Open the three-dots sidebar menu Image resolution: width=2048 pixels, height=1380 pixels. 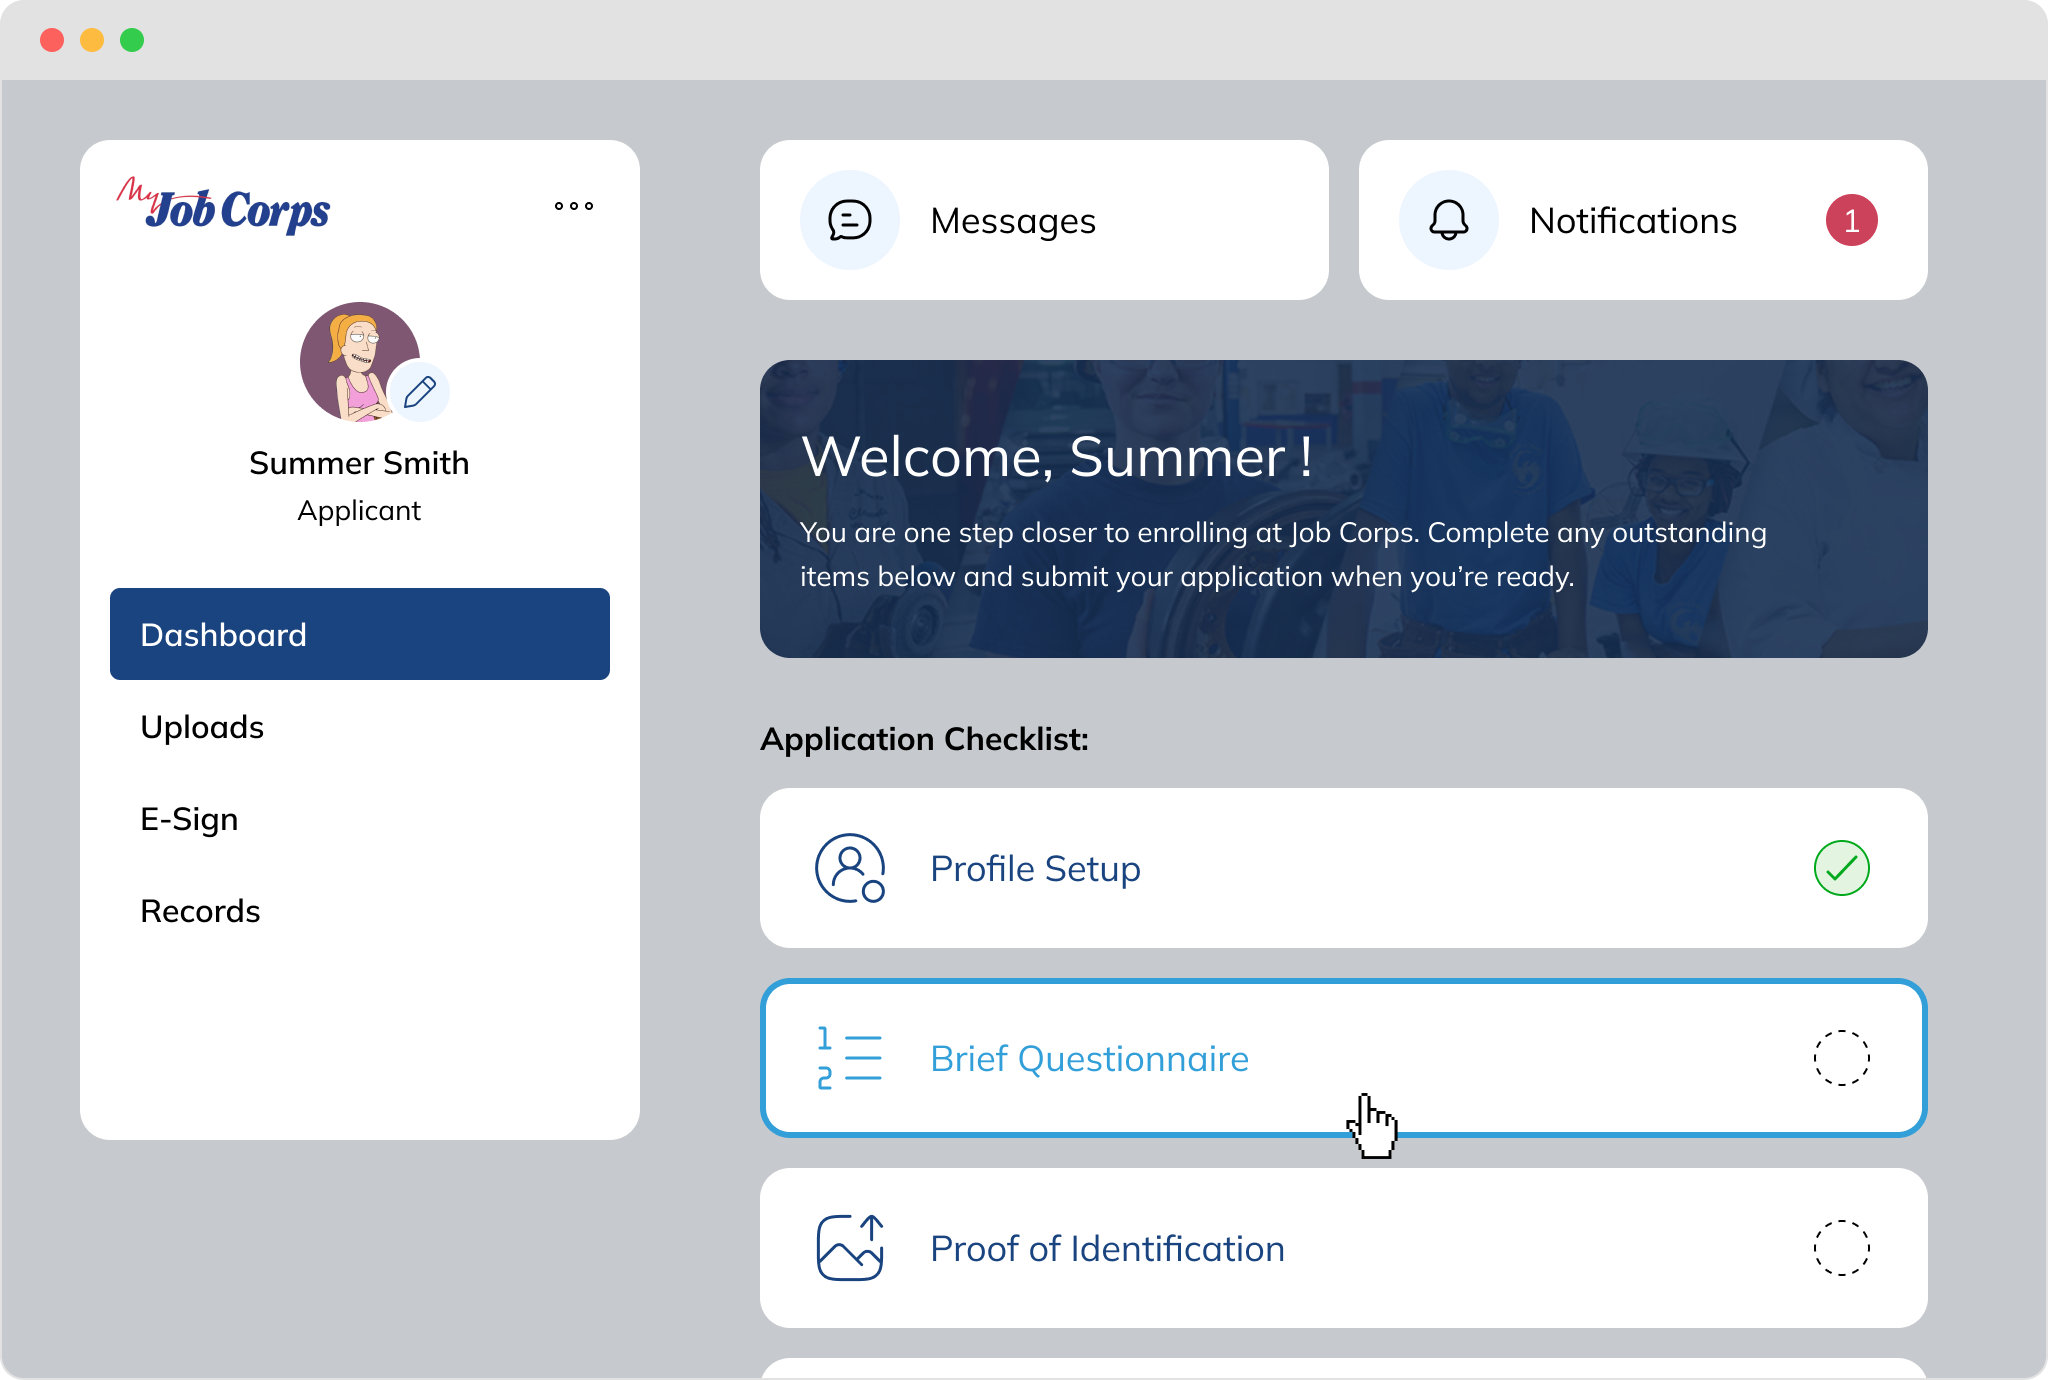(574, 206)
